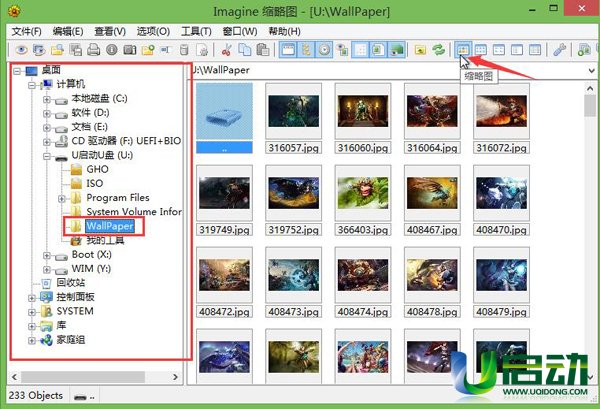Click the open folder toolbar icon
The height and width of the screenshot is (409, 600).
point(57,50)
